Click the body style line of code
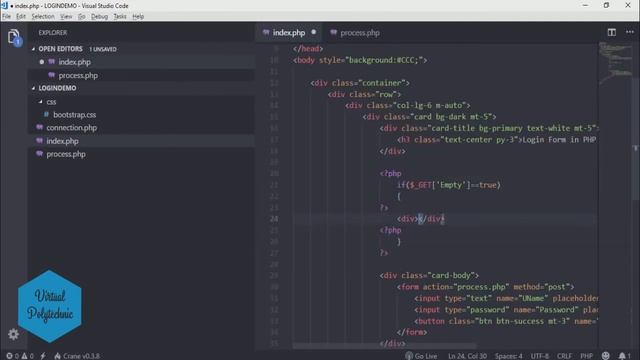 360,60
